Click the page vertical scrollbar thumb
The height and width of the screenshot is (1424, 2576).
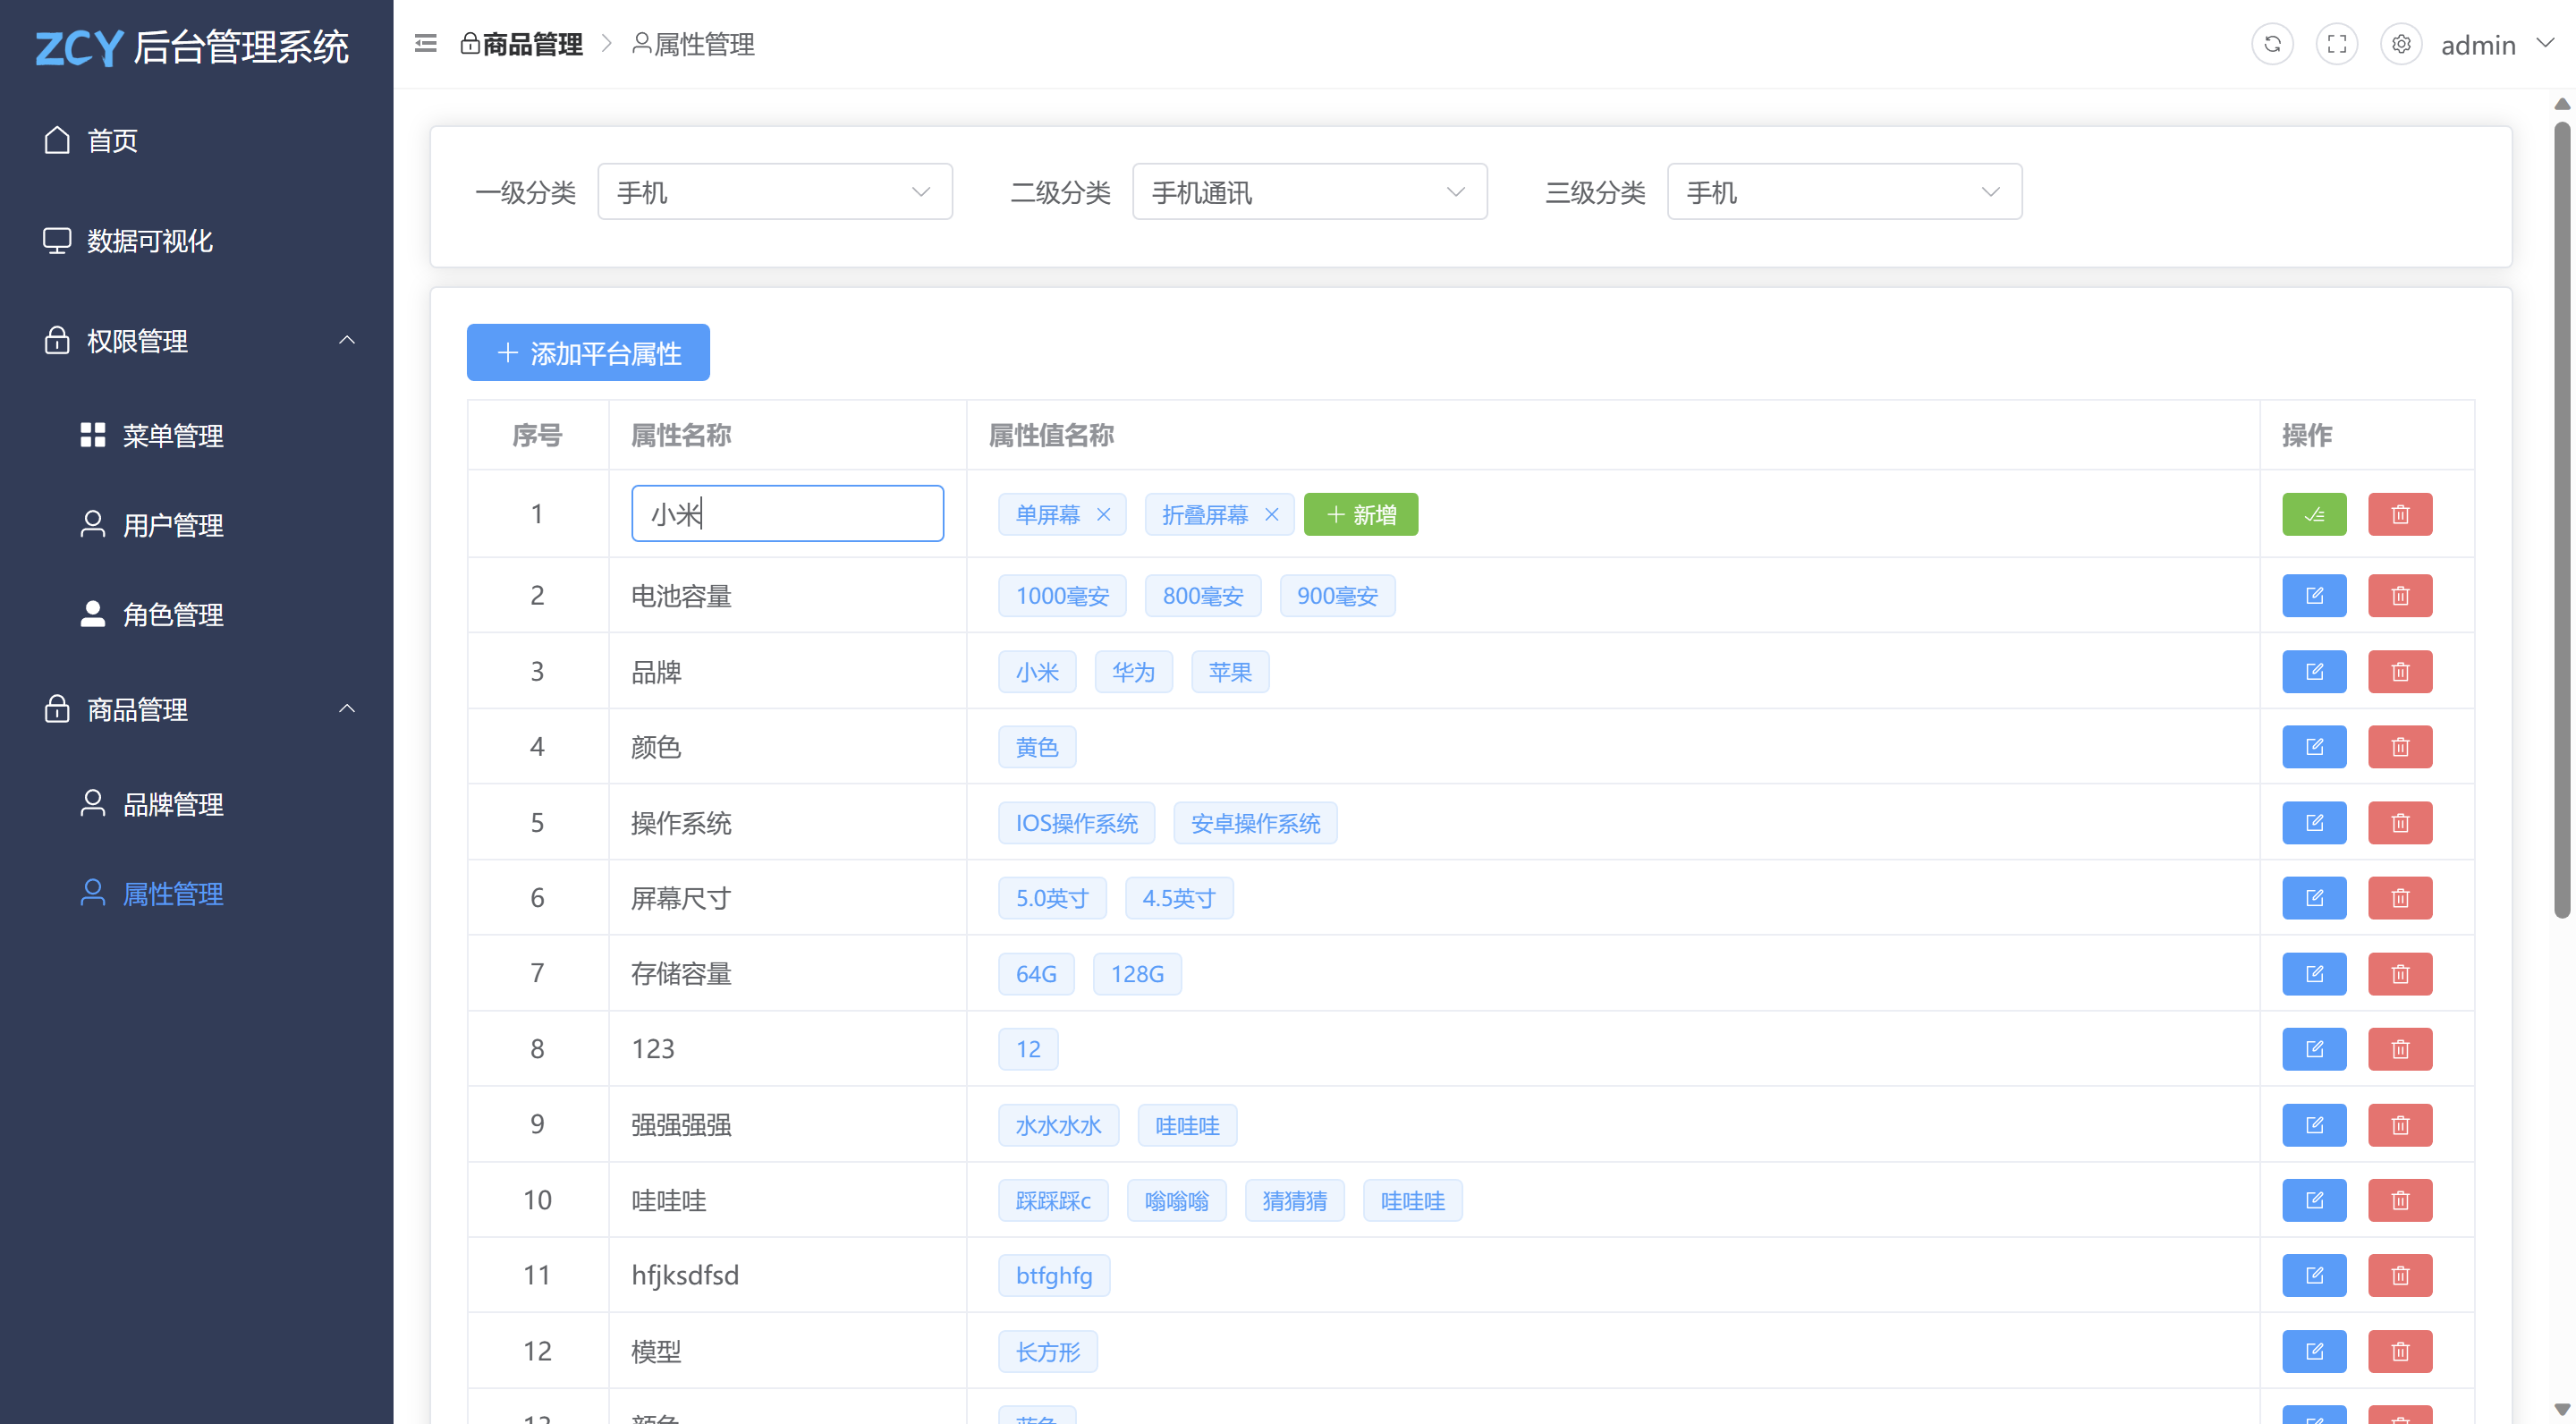coord(2561,519)
